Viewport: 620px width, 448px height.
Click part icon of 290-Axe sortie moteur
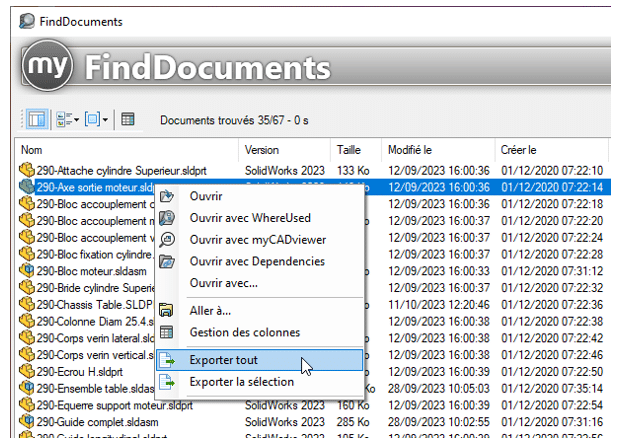tap(27, 187)
